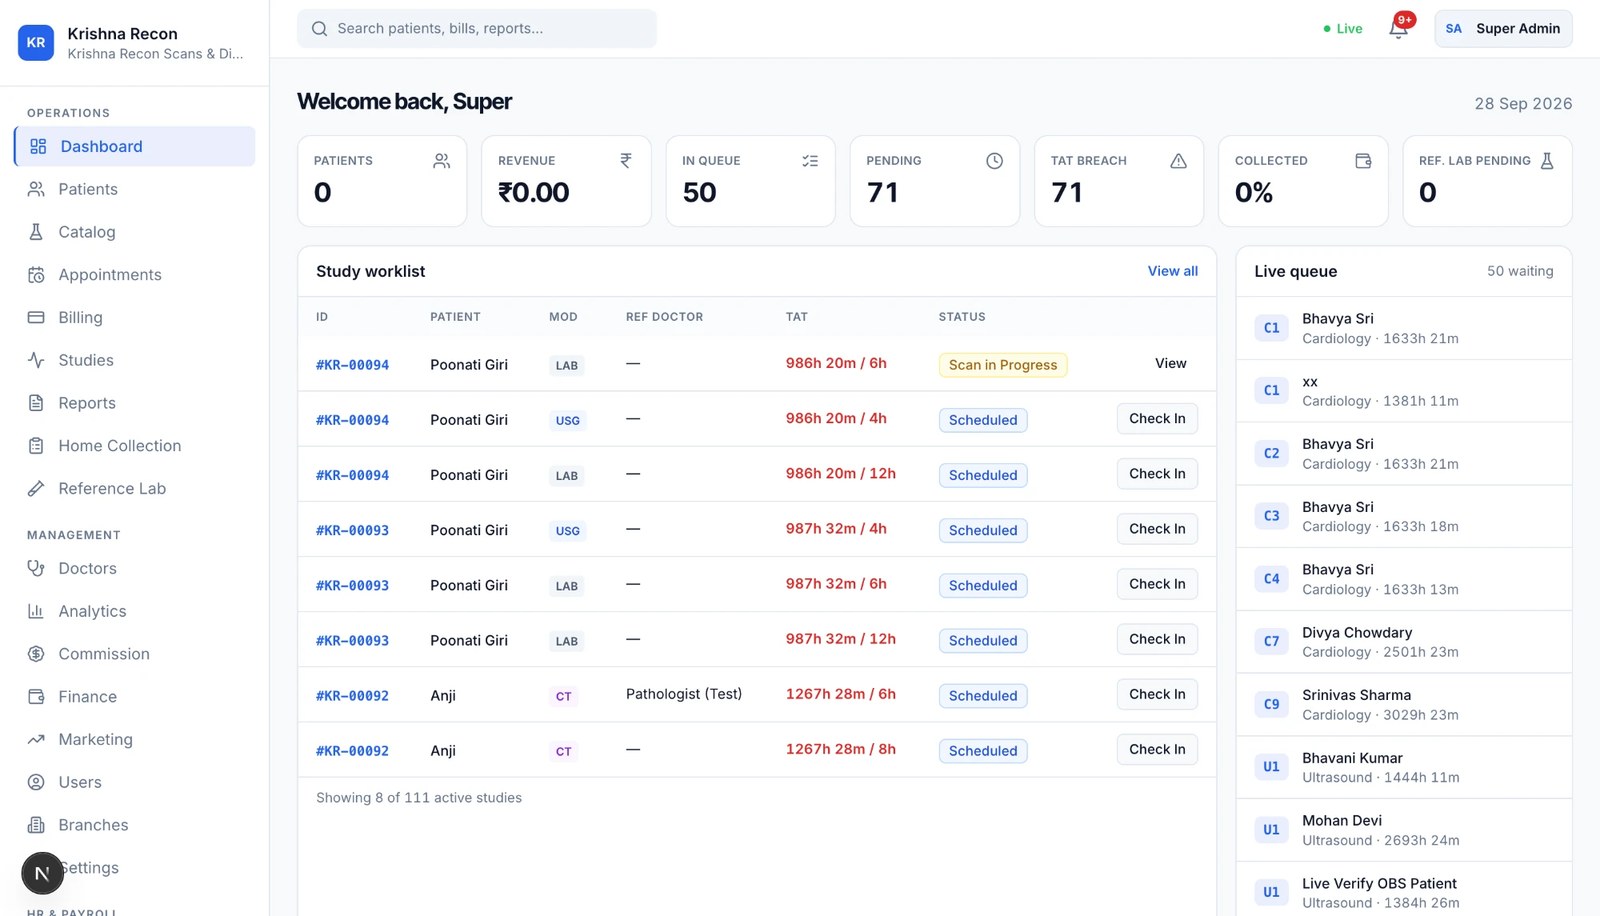Check In the 986h 20m / 4h study
Viewport: 1600px width, 916px height.
pos(1157,418)
